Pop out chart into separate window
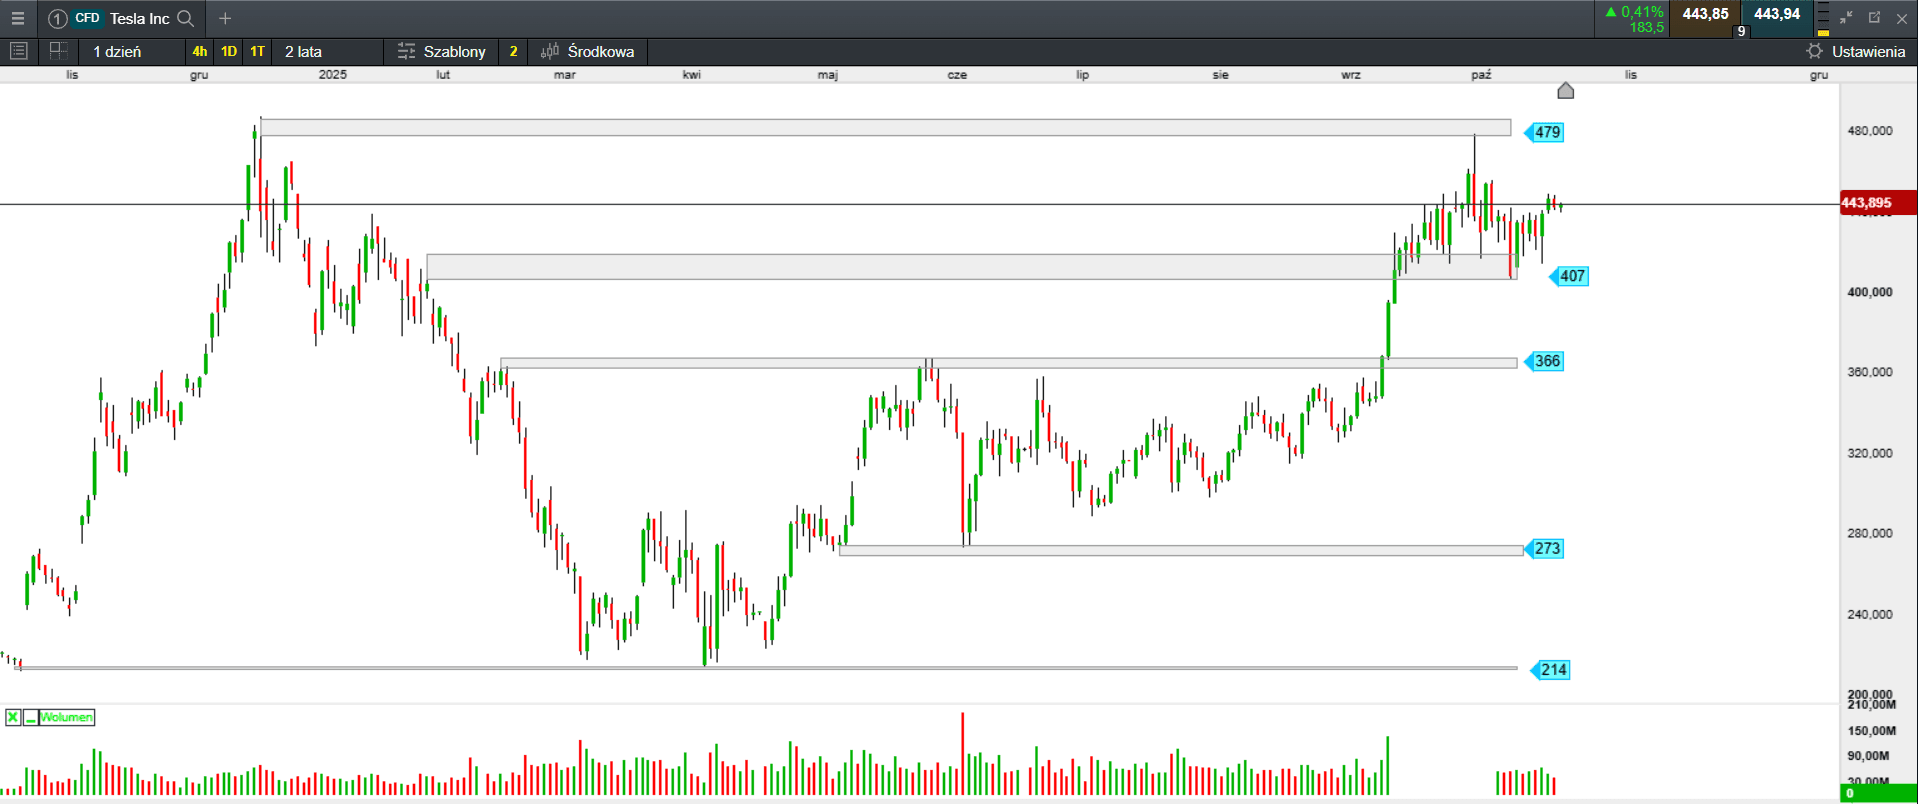This screenshot has width=1918, height=804. [x=1874, y=18]
